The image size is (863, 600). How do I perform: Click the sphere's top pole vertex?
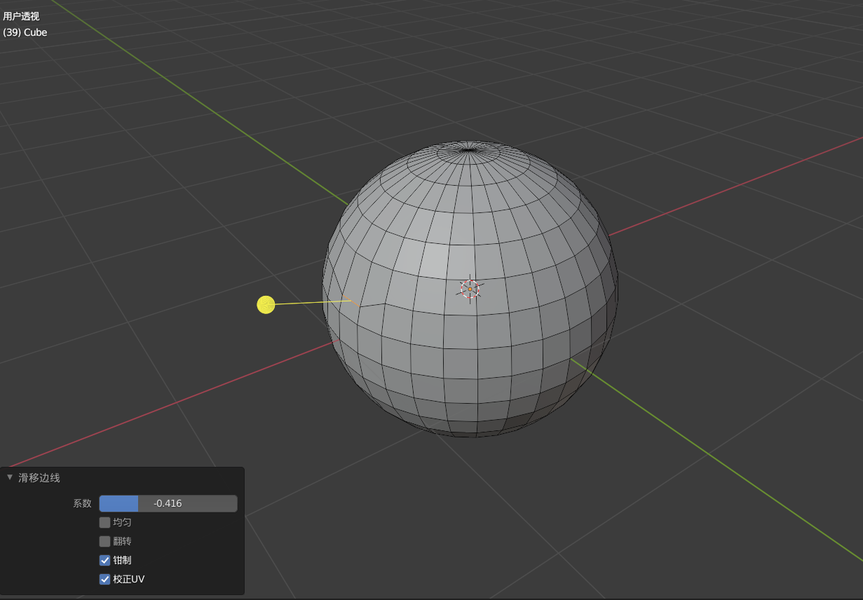[468, 149]
